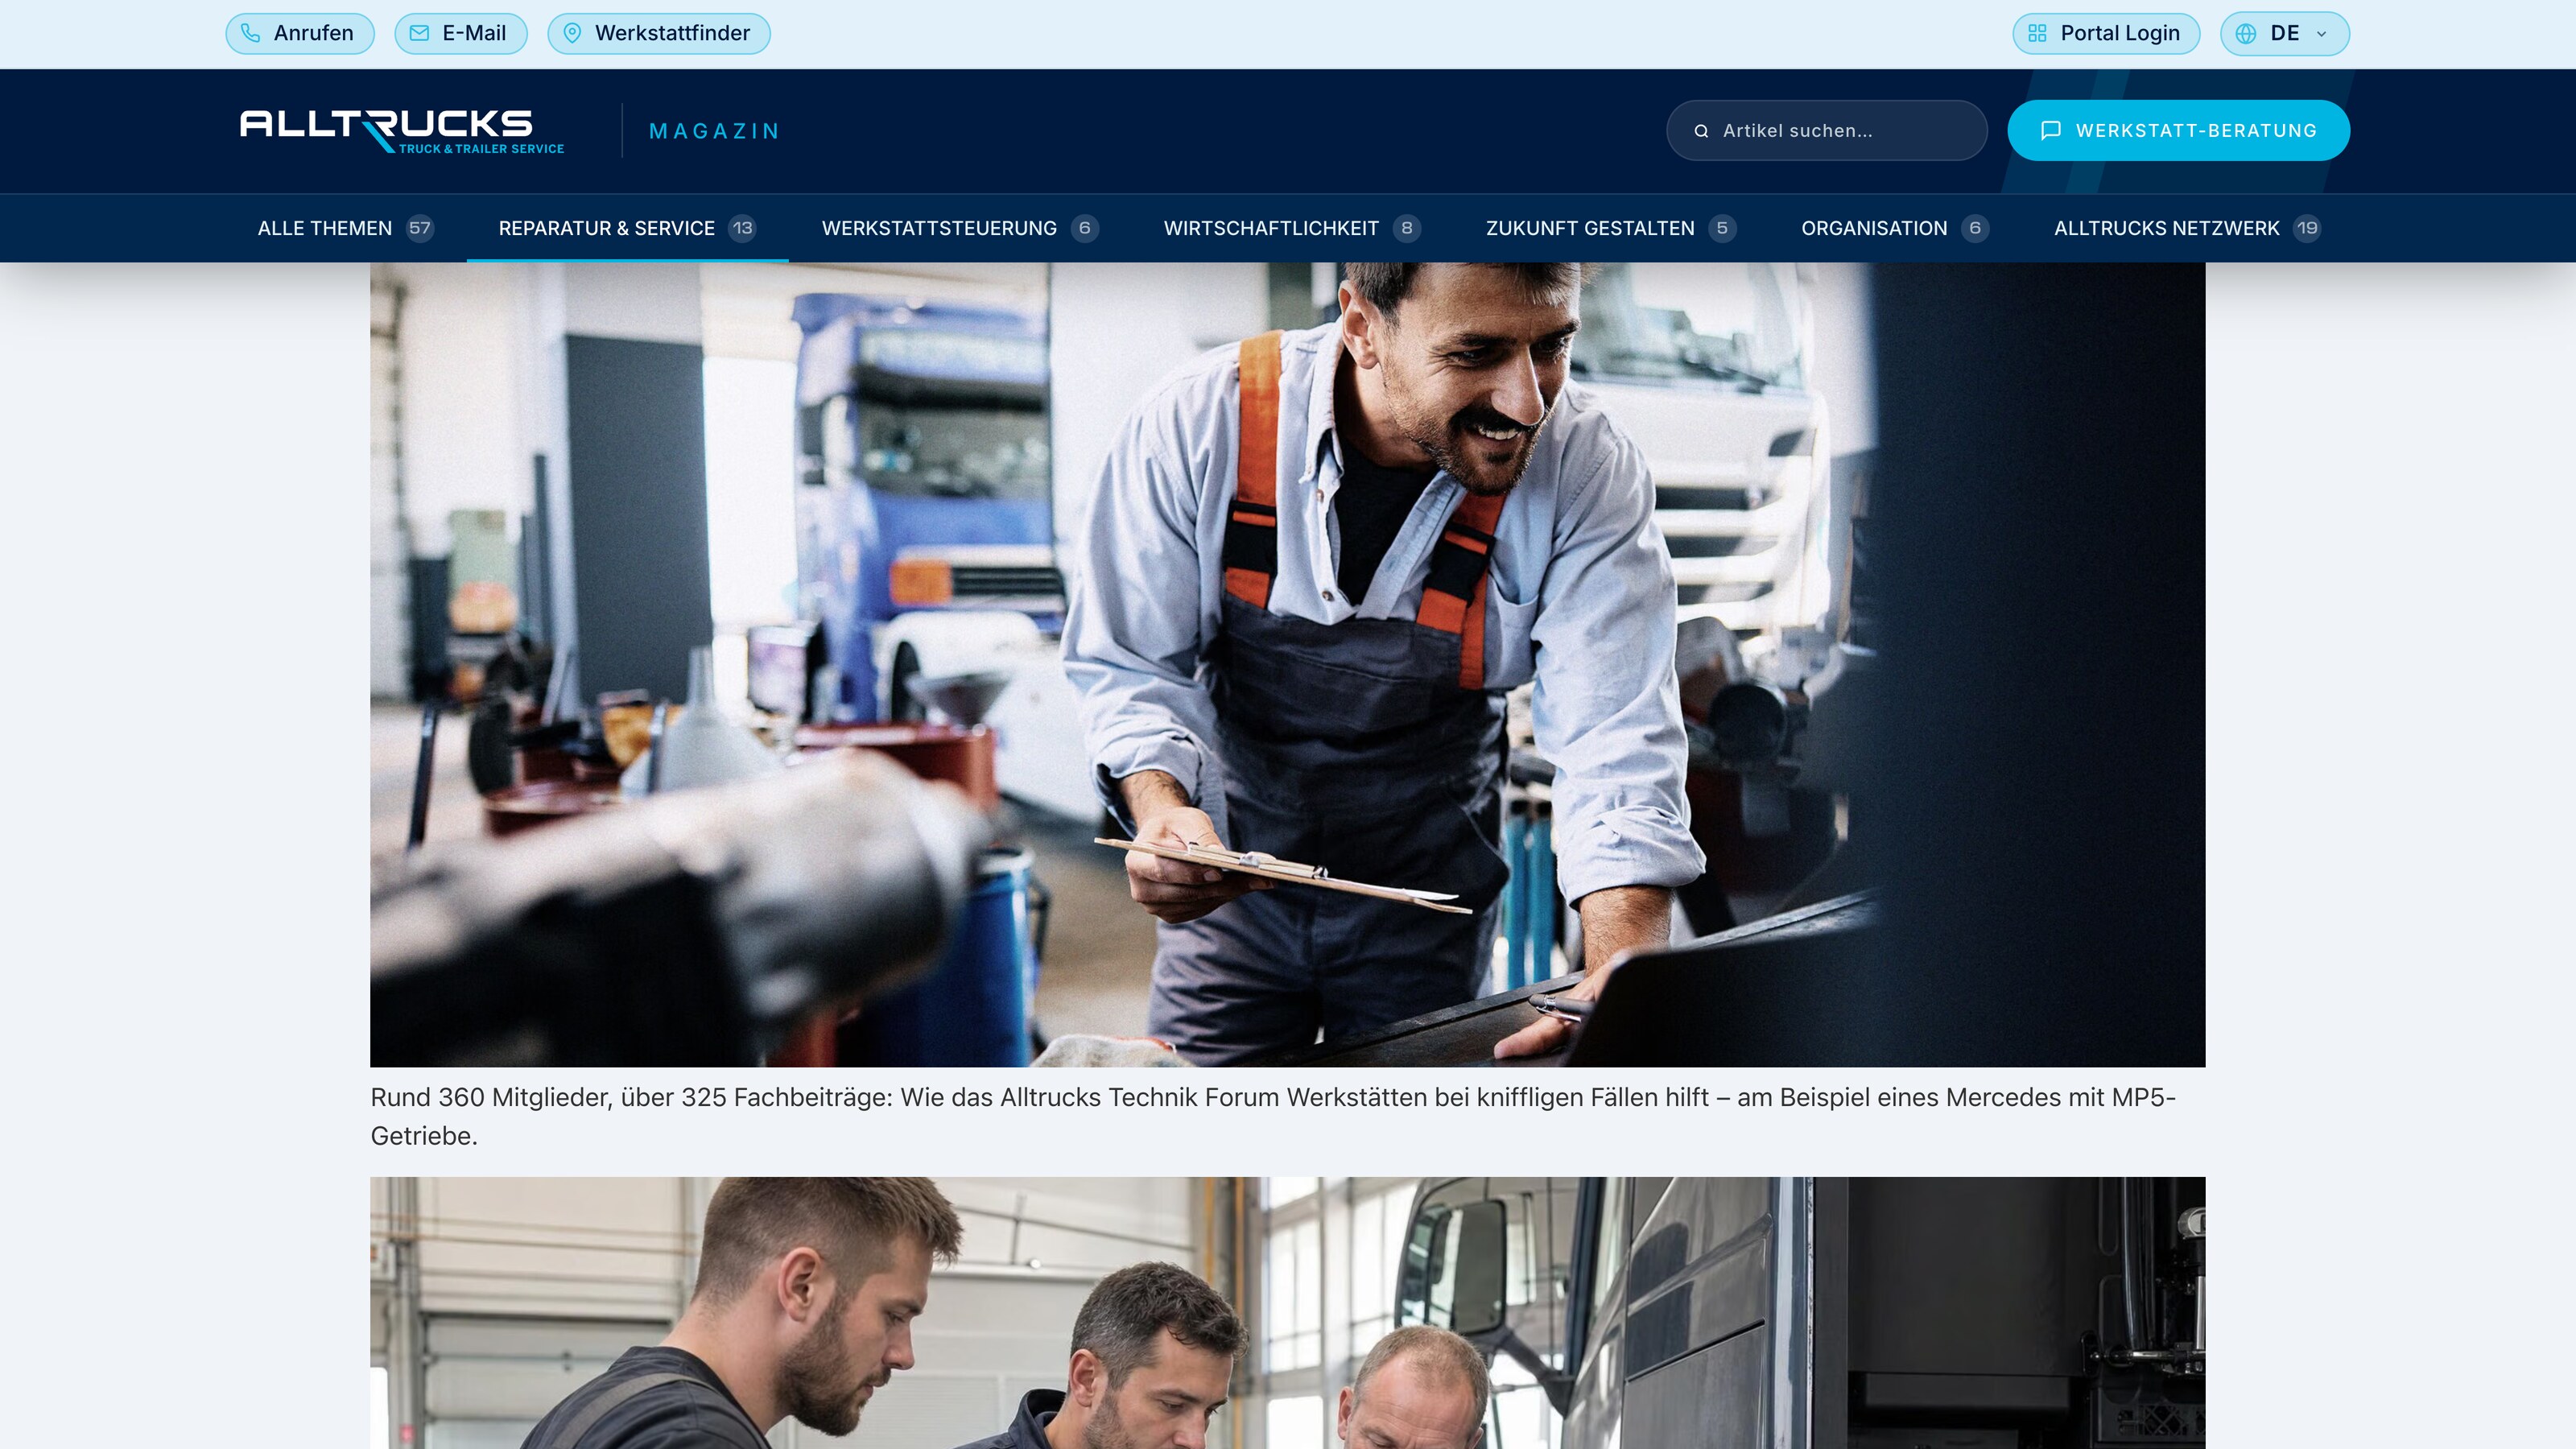Select the Organisation tab

tap(1895, 228)
